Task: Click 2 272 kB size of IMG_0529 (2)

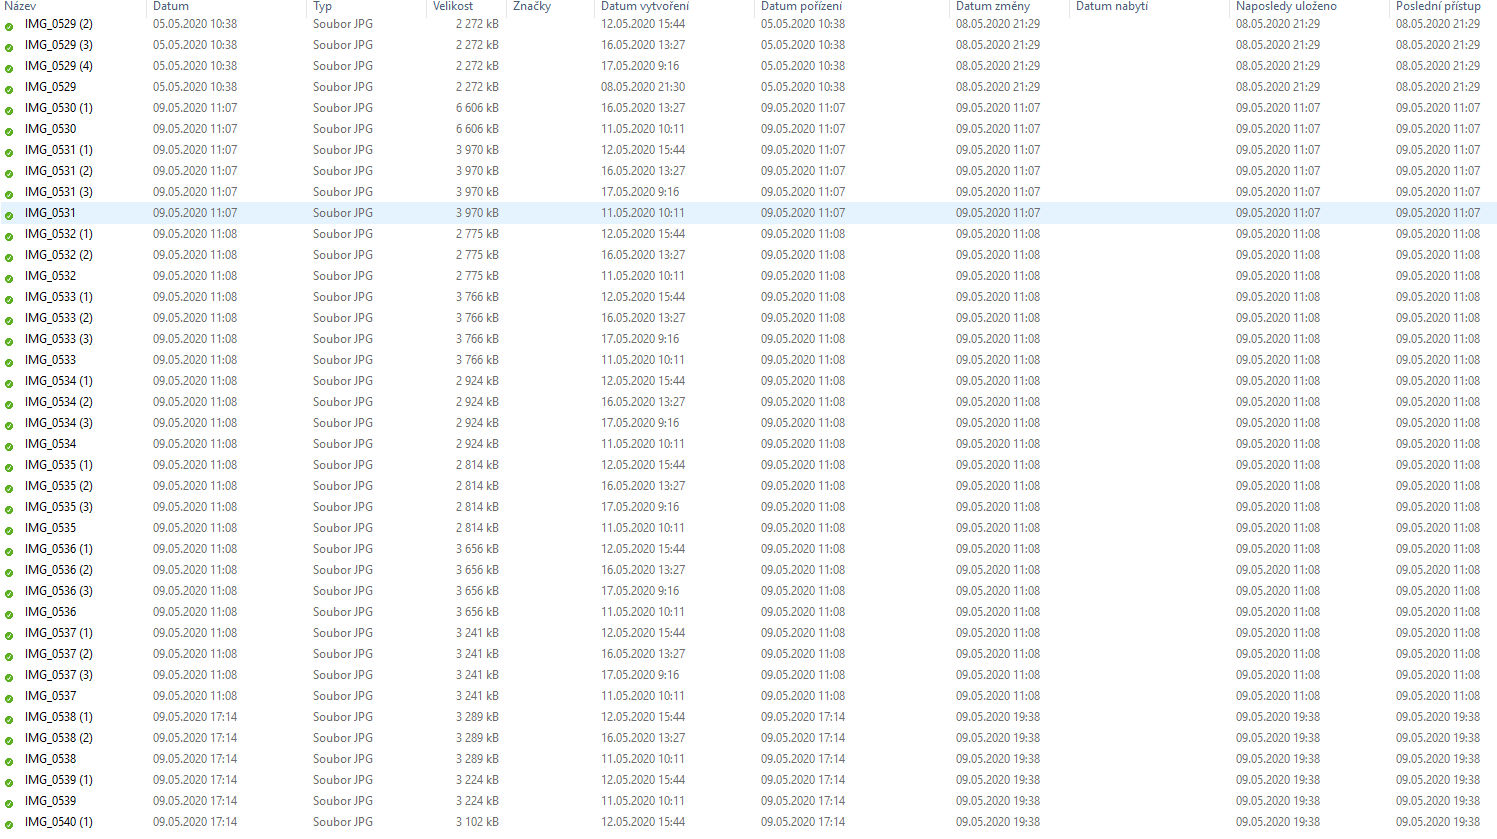Action: point(477,24)
